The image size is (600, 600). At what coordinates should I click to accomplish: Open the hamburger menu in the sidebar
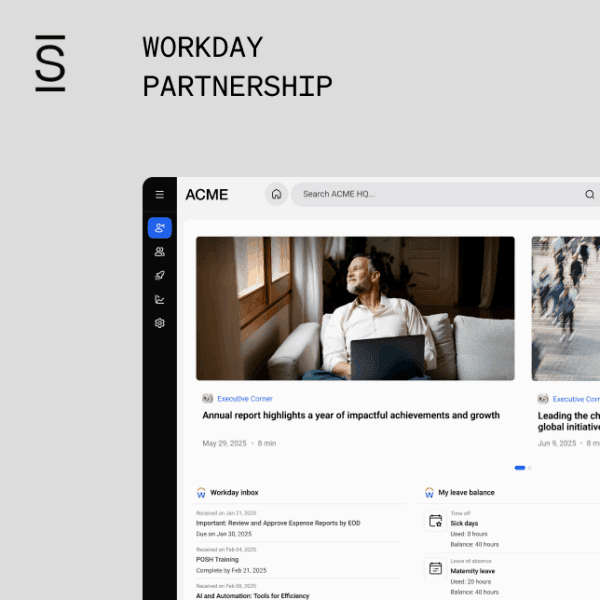point(159,195)
